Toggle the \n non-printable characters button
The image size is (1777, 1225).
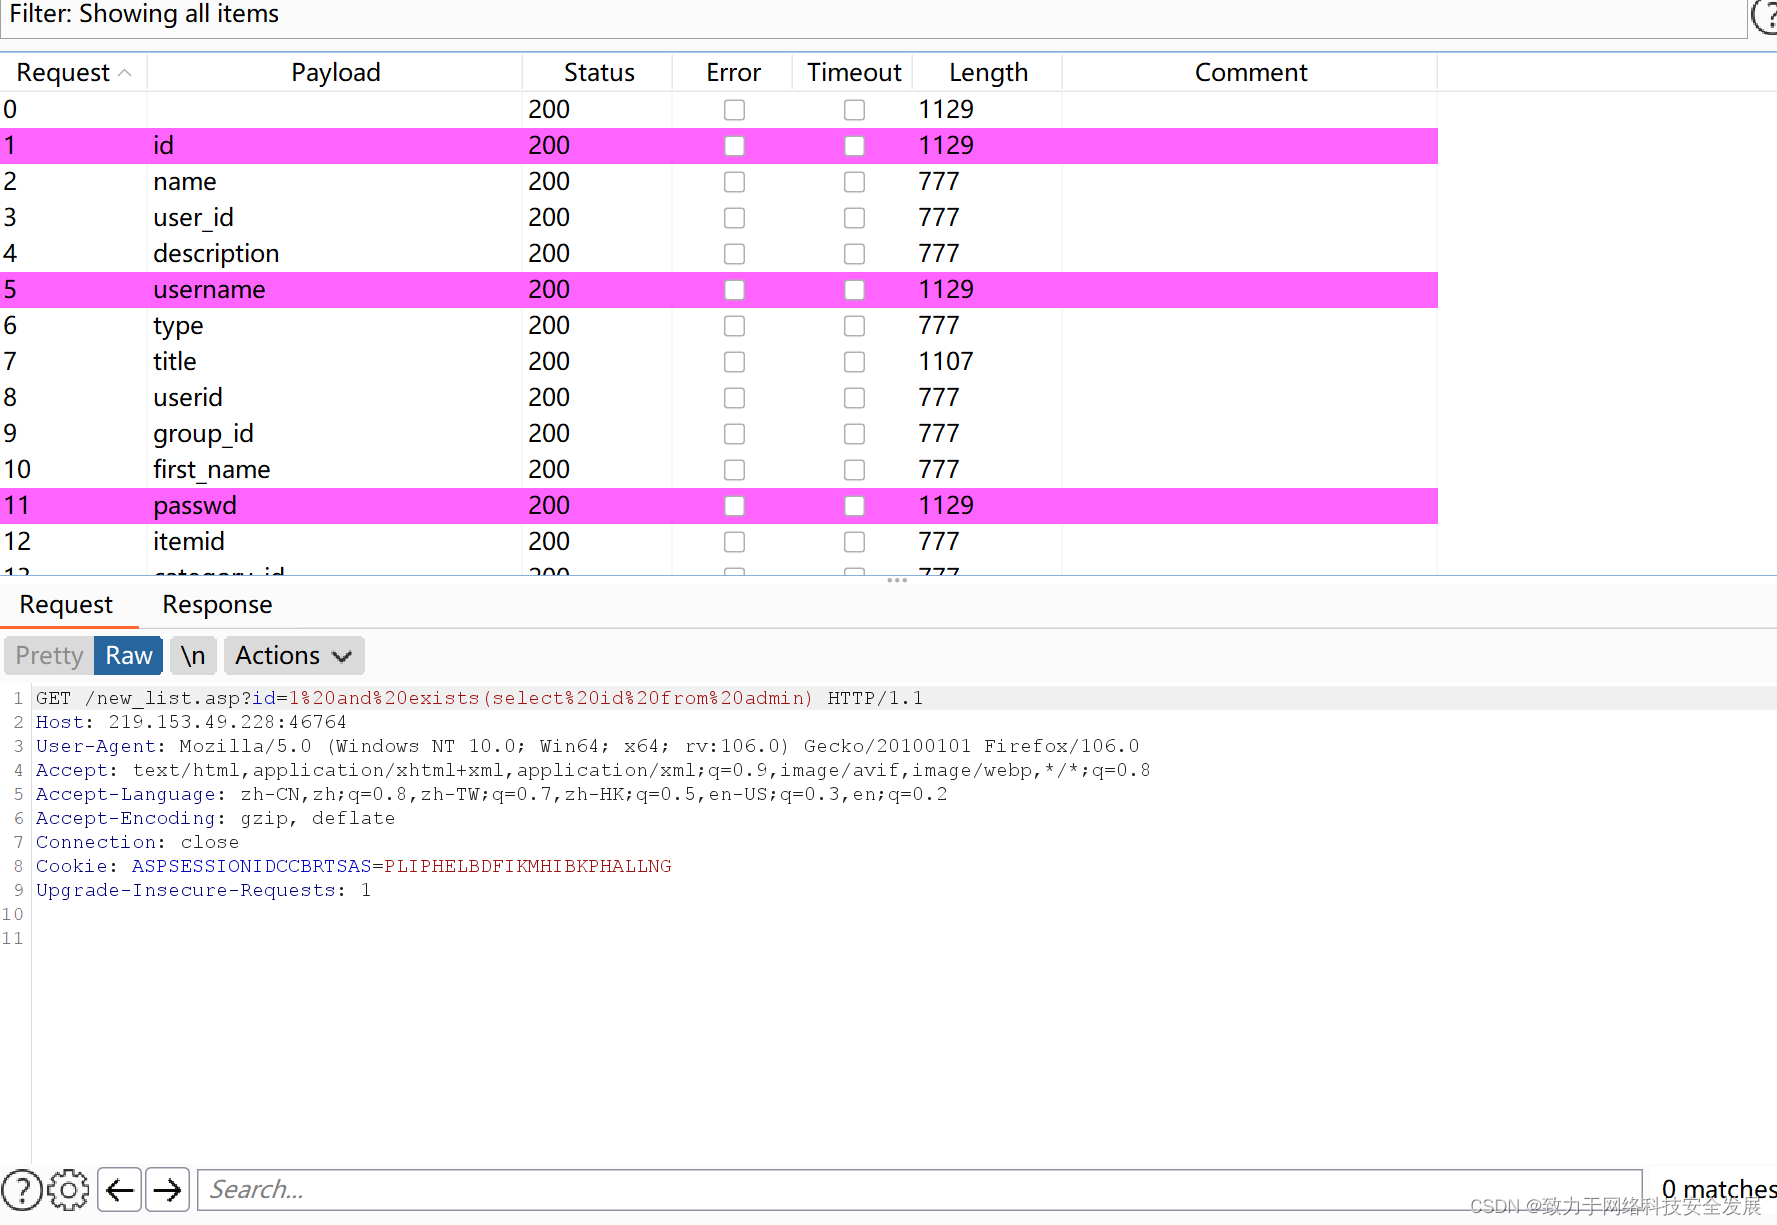point(193,656)
